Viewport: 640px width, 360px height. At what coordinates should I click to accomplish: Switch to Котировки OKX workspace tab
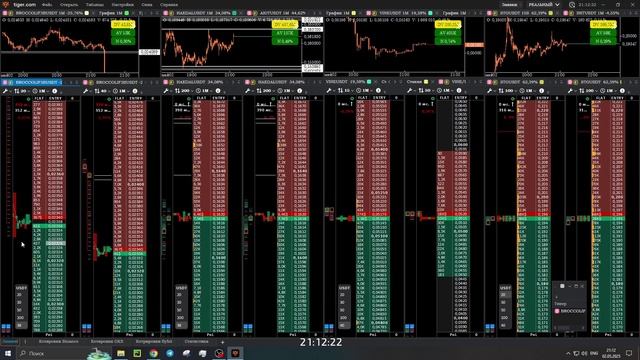coord(107,341)
